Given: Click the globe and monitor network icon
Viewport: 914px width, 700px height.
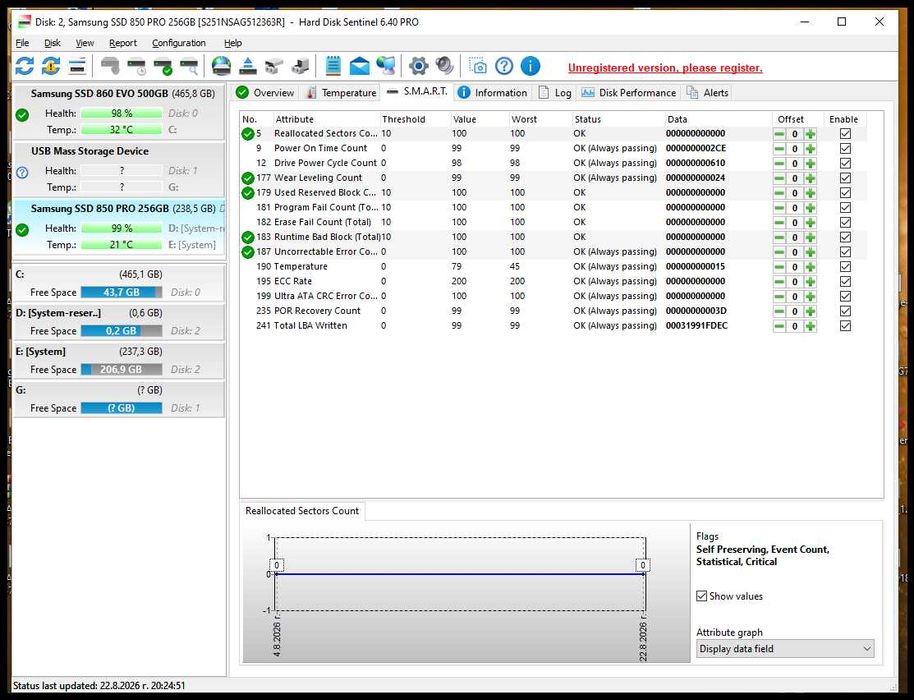Looking at the screenshot, I should (x=385, y=66).
